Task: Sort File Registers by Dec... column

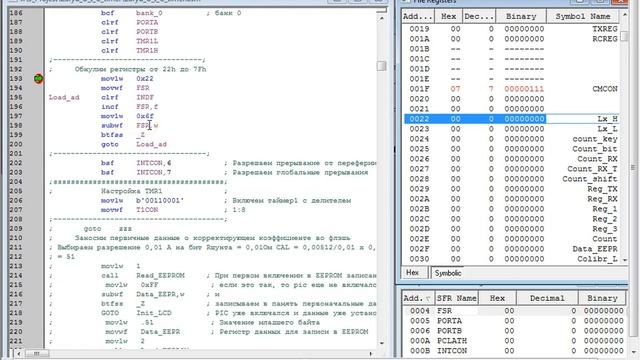Action: 479,16
